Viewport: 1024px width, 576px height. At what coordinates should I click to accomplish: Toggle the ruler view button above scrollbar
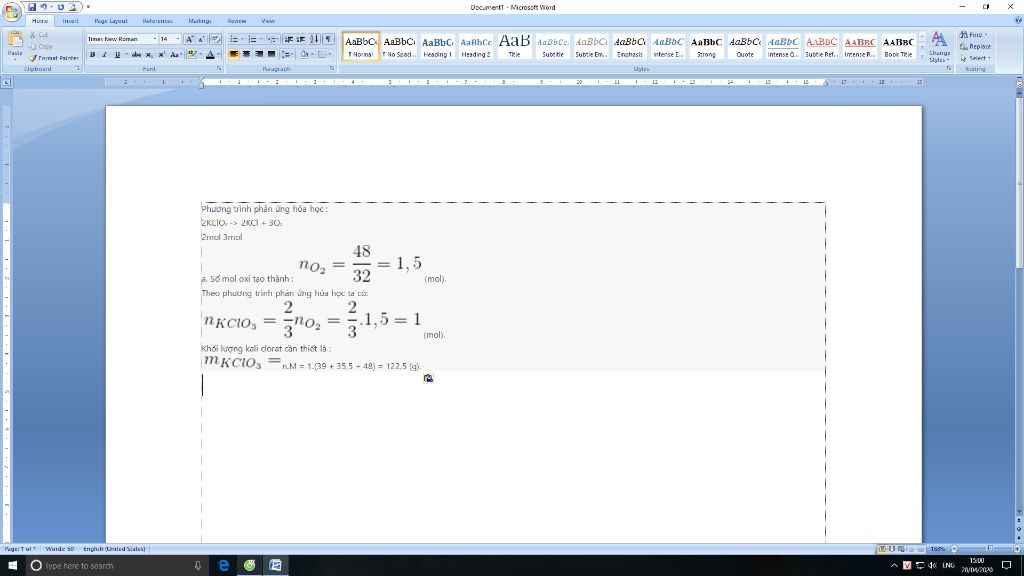click(x=1019, y=82)
